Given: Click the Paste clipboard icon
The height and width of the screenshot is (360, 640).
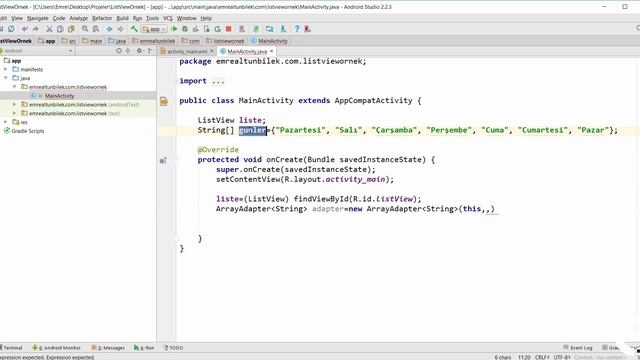Looking at the screenshot, I should [71, 29].
